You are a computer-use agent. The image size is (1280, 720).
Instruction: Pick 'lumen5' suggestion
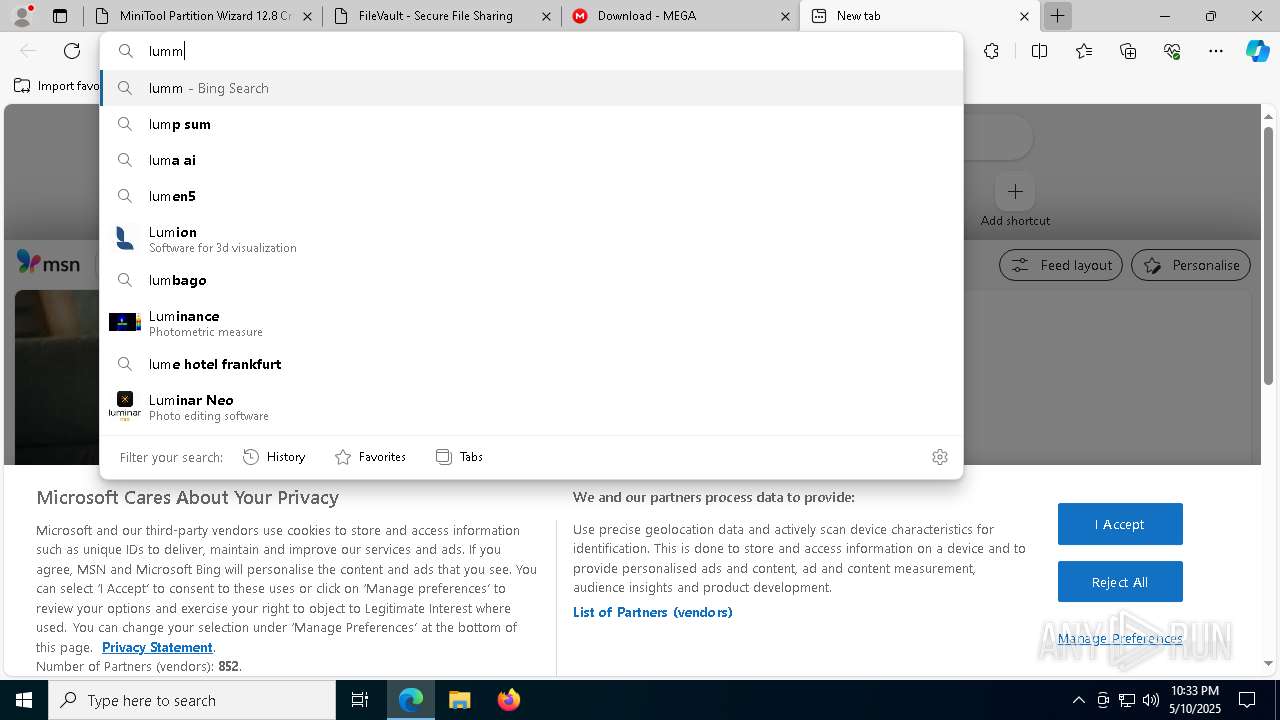pos(532,196)
